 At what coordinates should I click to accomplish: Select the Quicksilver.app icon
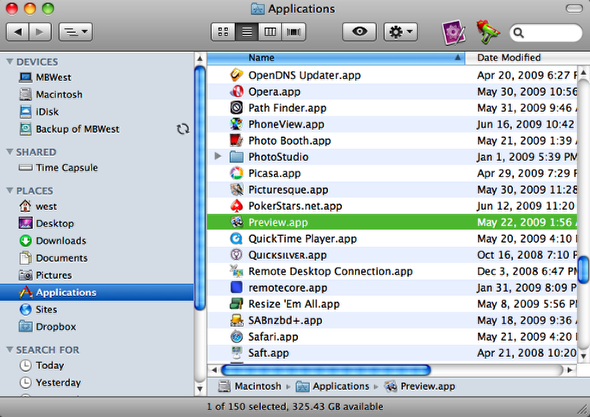click(x=236, y=255)
